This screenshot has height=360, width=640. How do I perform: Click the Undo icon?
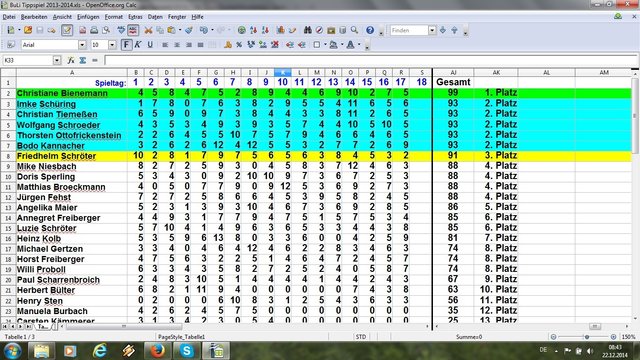click(203, 30)
